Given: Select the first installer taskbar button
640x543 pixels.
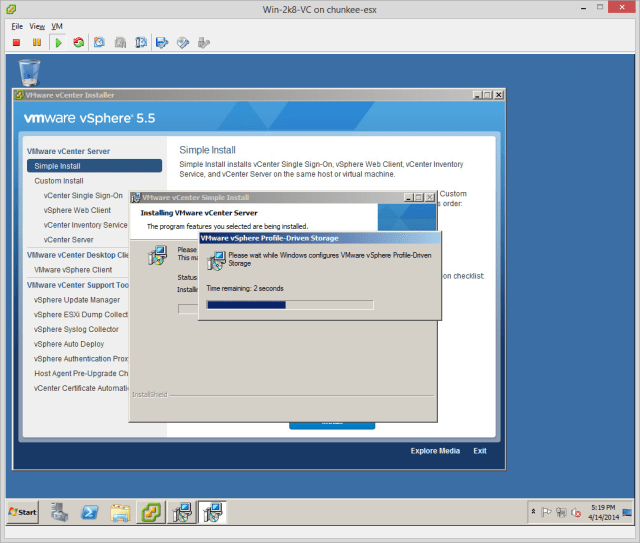Looking at the screenshot, I should coord(182,512).
